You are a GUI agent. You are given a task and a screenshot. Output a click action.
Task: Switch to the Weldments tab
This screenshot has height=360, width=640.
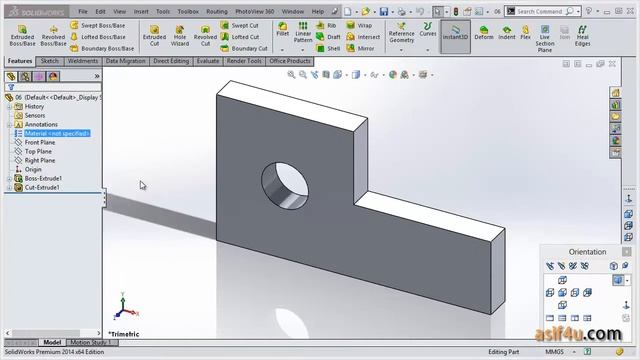(83, 61)
